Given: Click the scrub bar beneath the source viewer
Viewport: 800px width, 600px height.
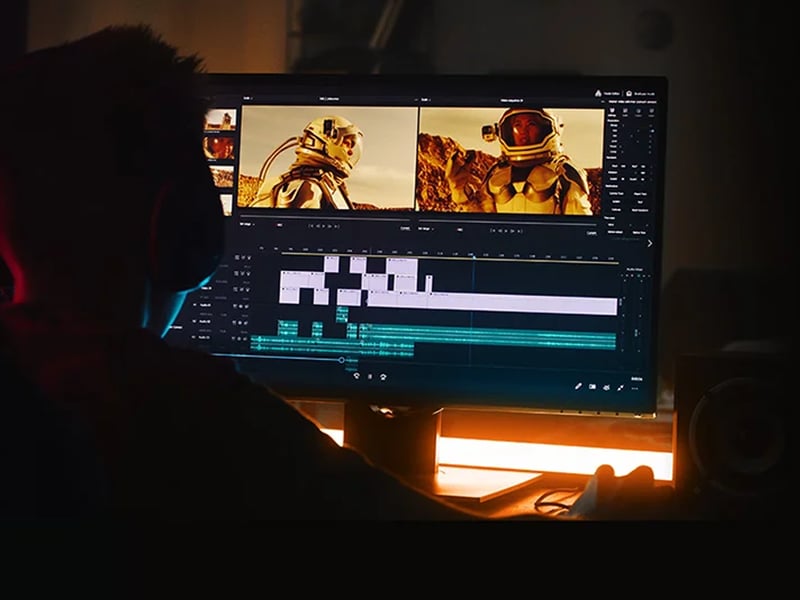Looking at the screenshot, I should pyautogui.click(x=325, y=217).
